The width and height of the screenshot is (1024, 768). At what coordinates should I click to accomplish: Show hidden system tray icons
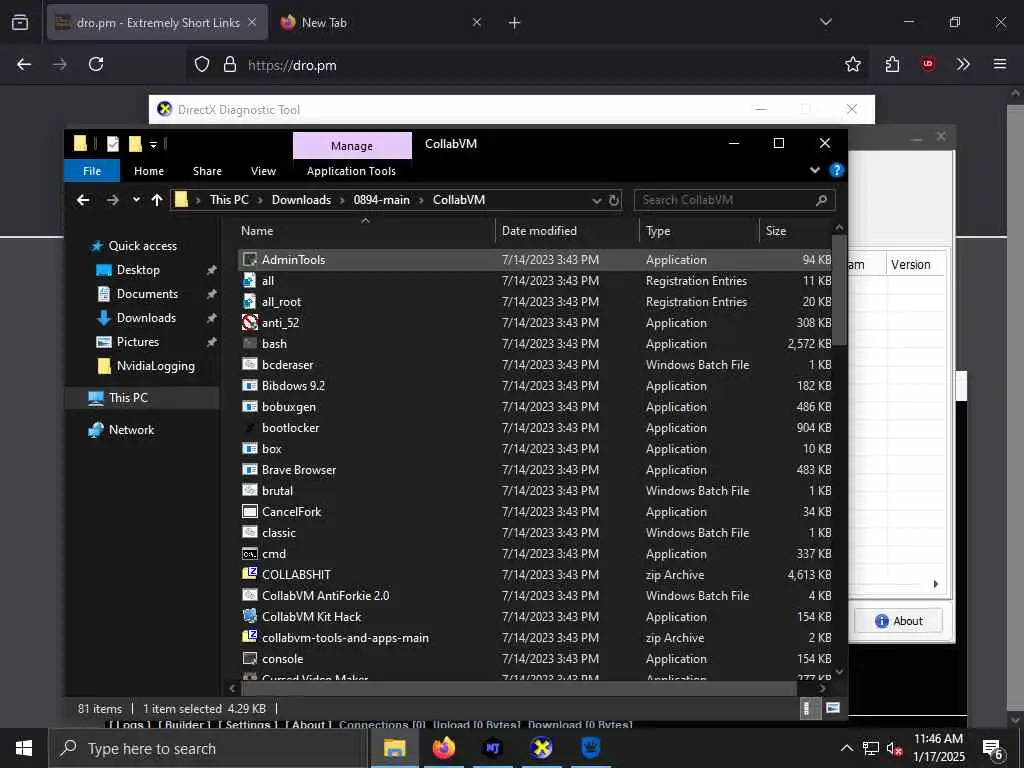point(846,748)
